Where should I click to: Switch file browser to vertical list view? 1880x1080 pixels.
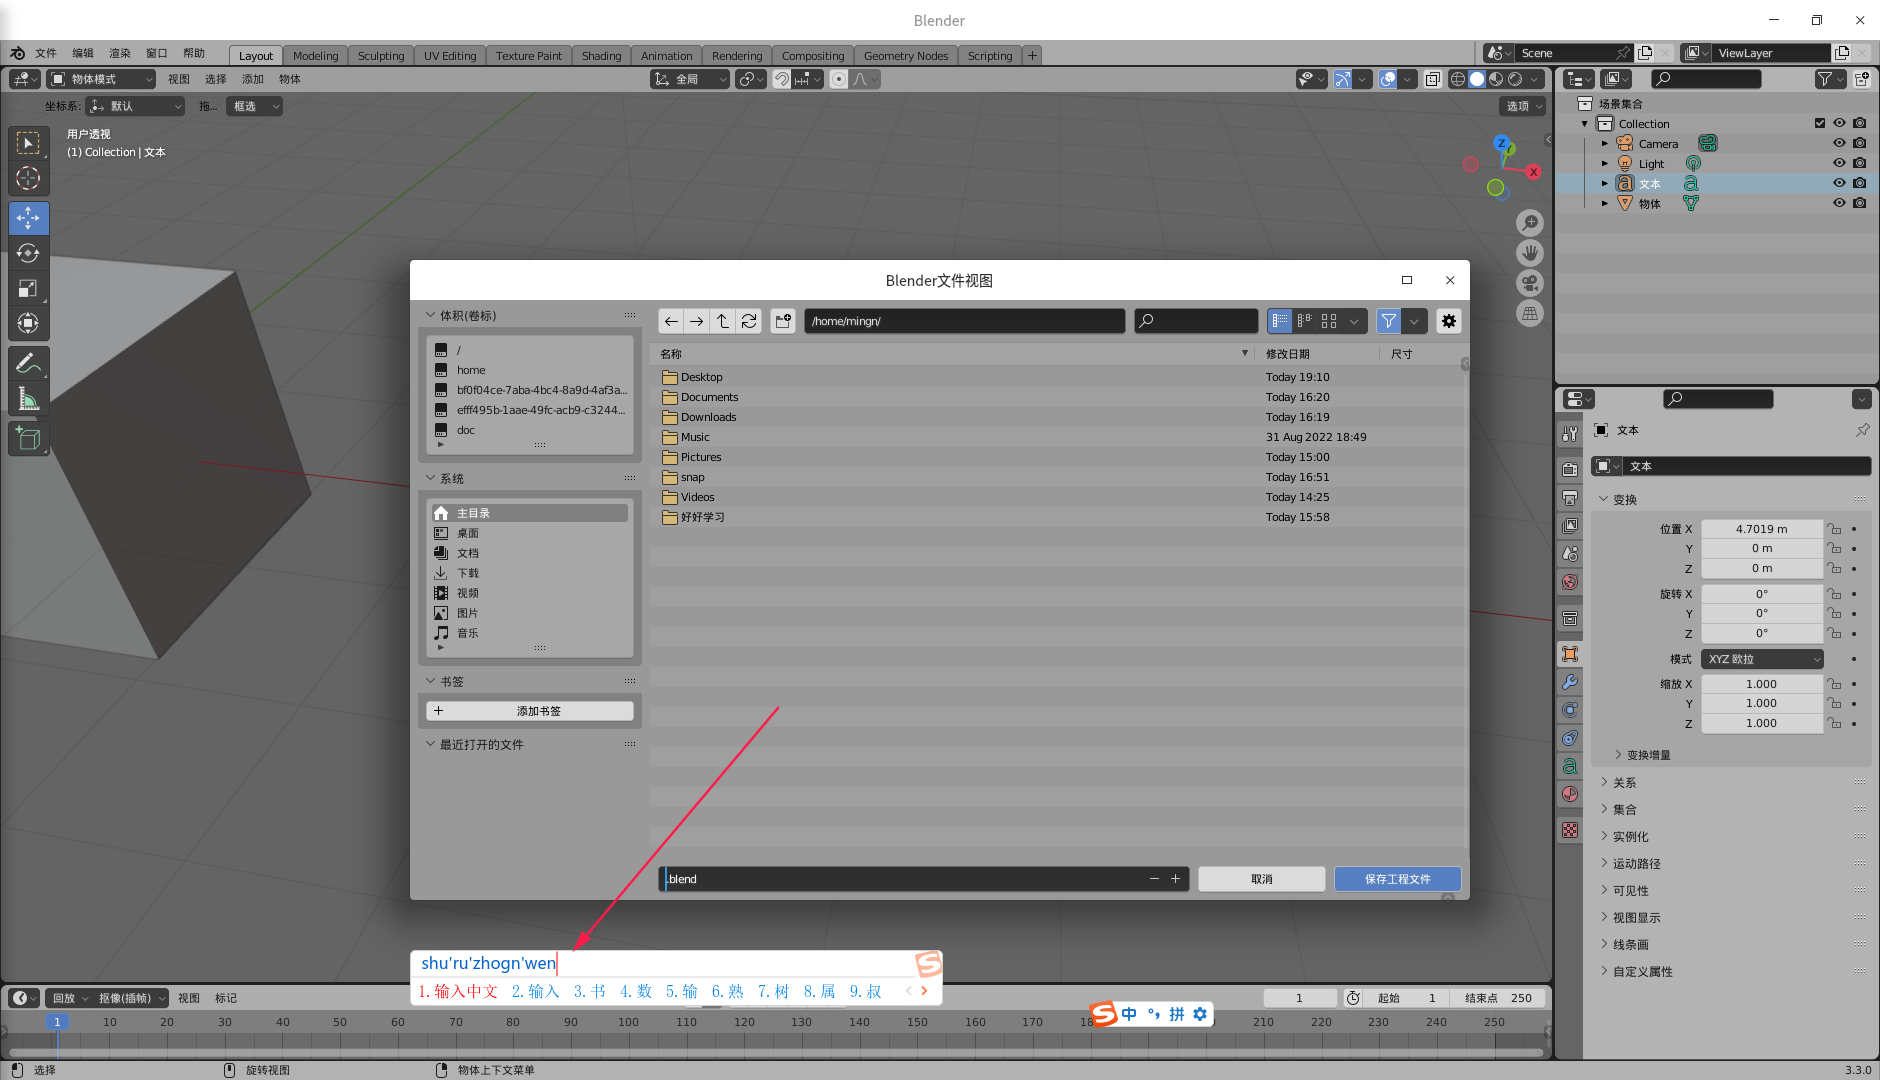click(x=1280, y=321)
